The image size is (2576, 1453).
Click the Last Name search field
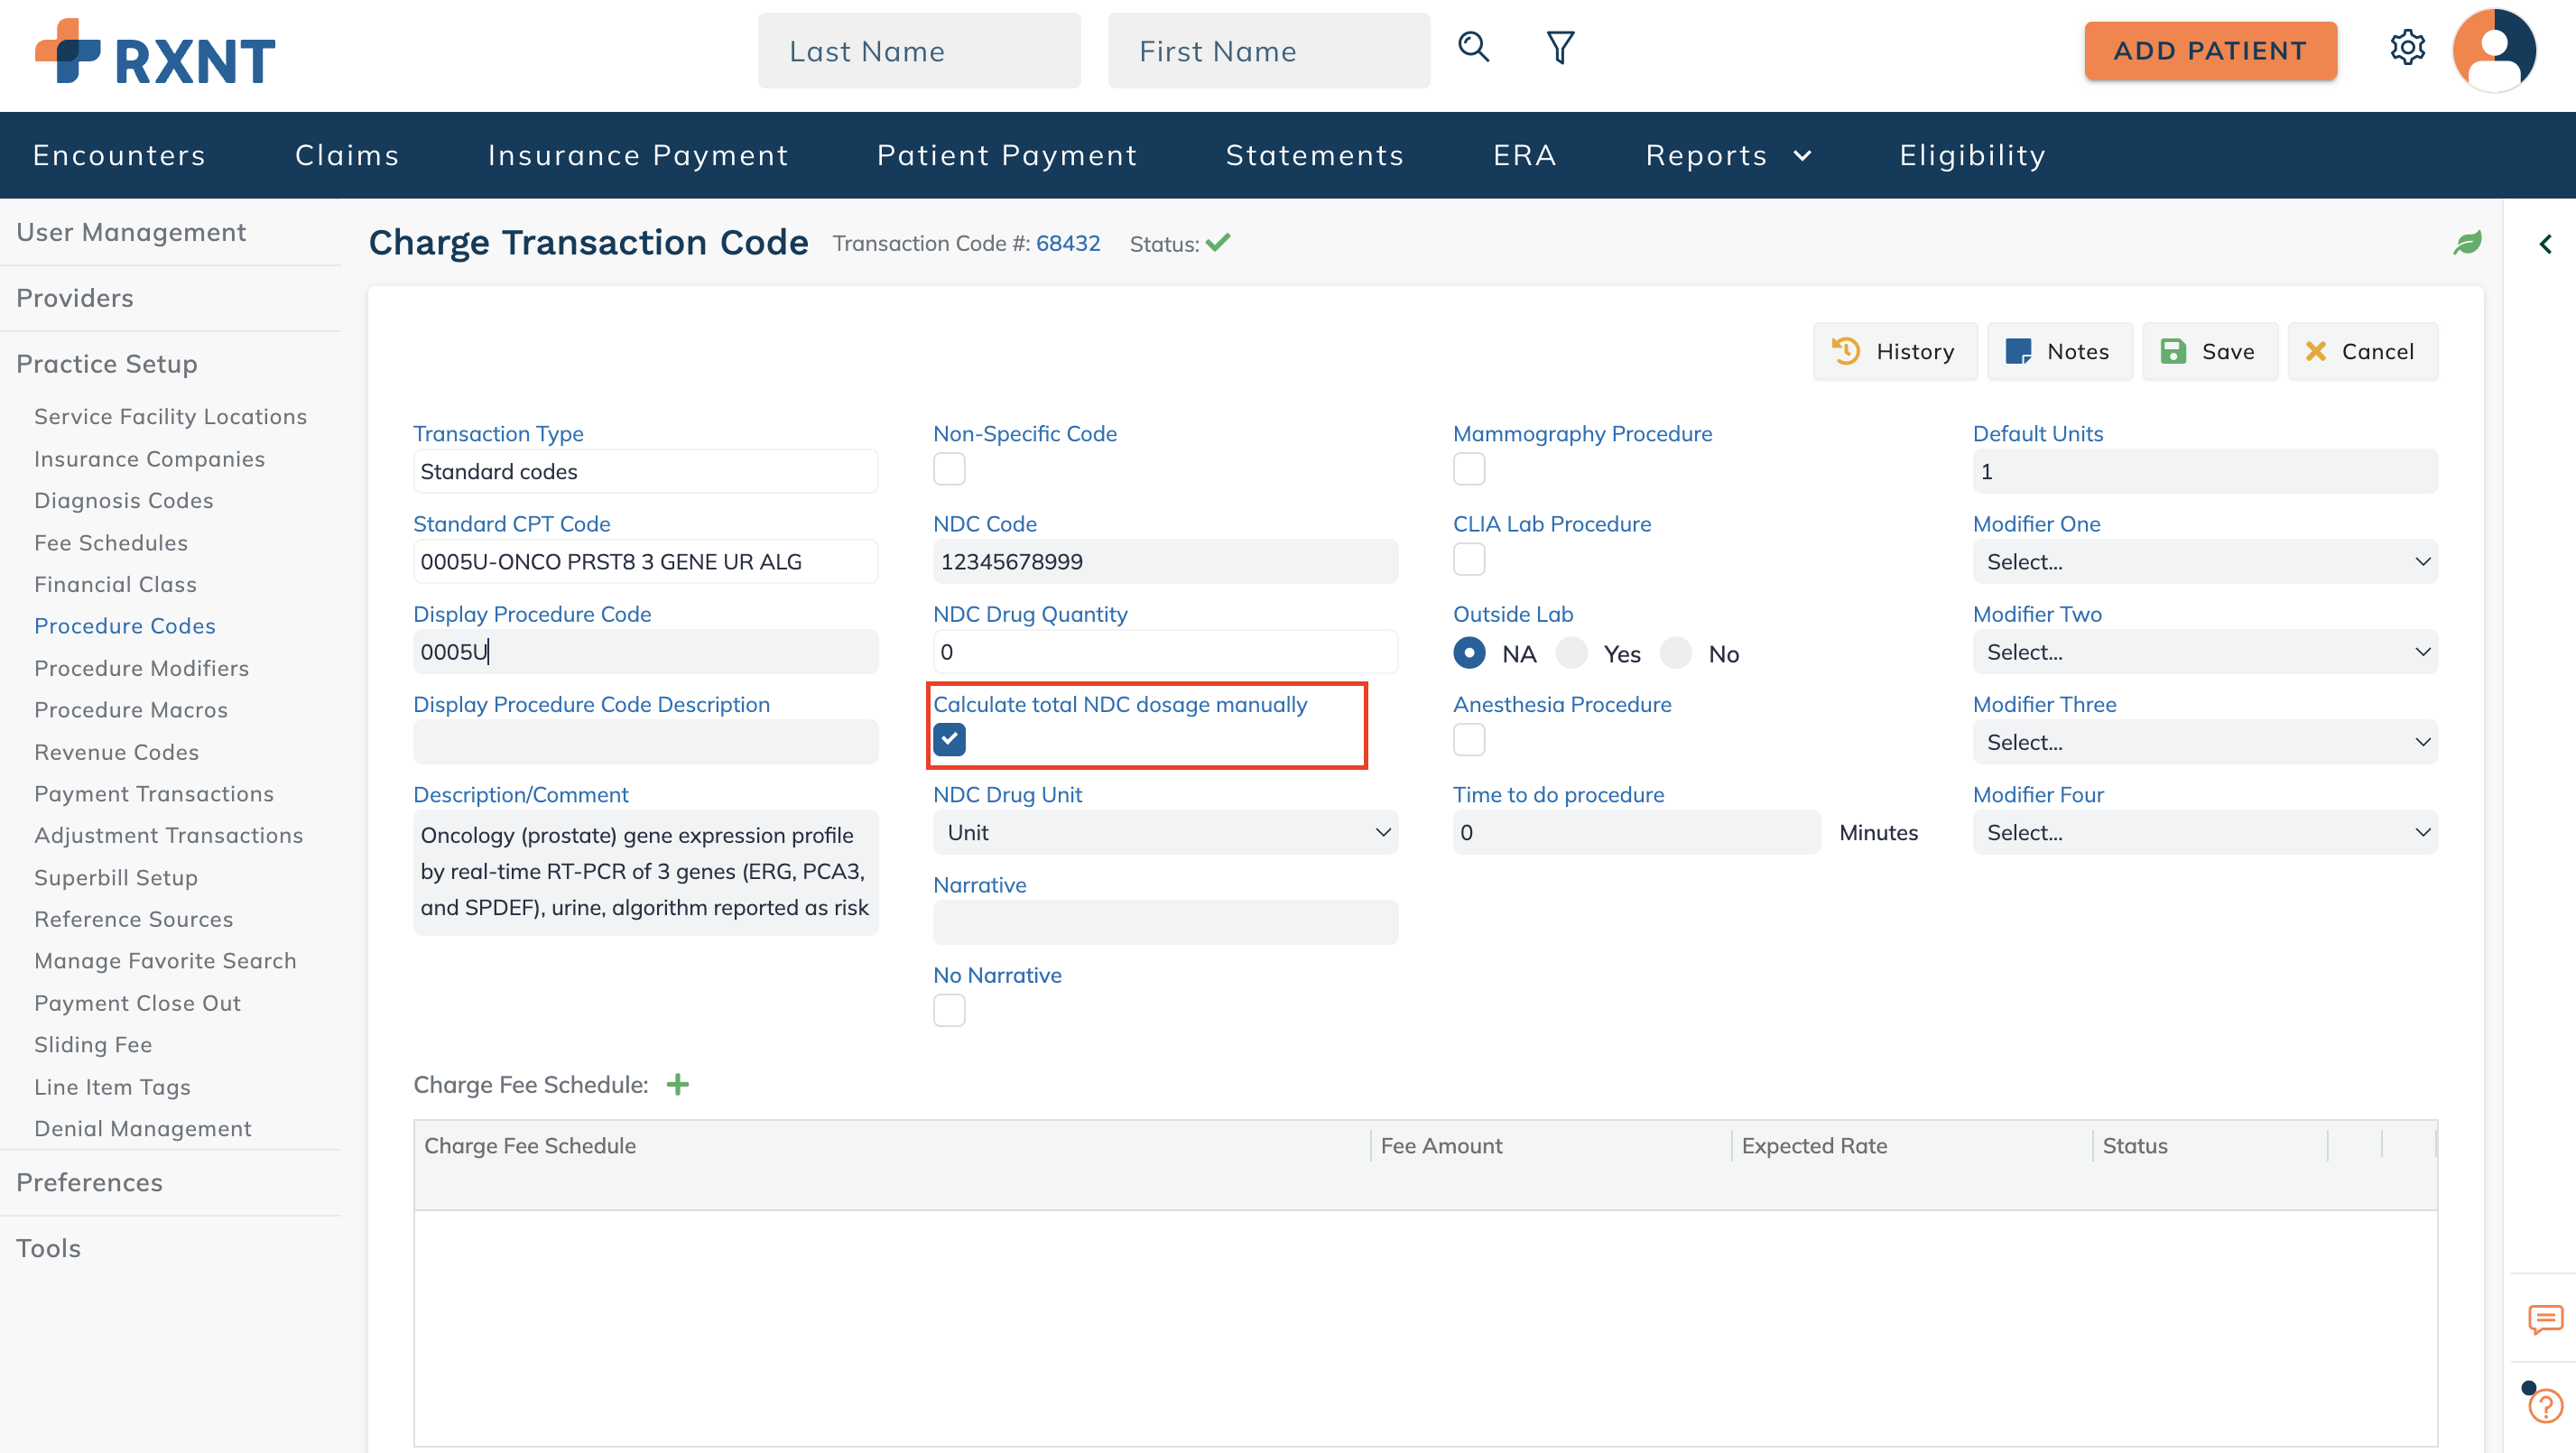(x=919, y=50)
